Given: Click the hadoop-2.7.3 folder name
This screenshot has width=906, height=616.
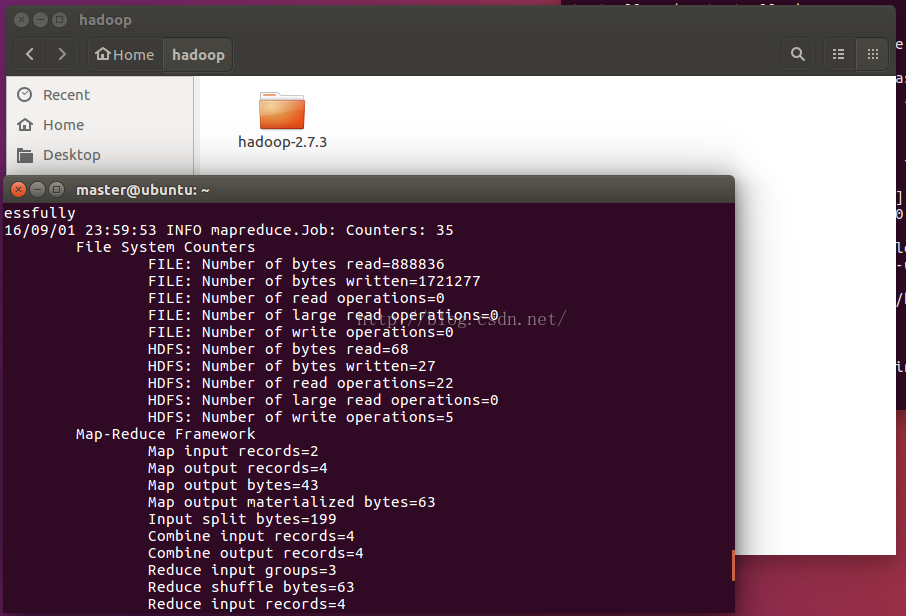Looking at the screenshot, I should 283,142.
